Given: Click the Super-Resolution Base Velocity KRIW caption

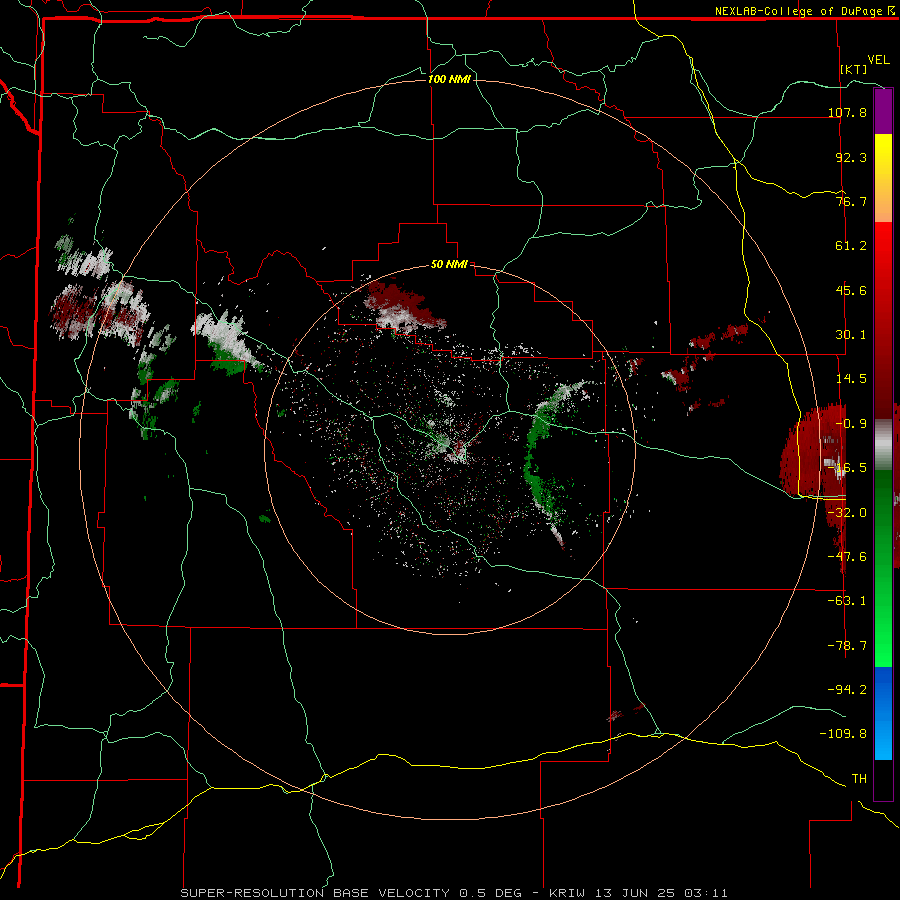Looking at the screenshot, I should point(454,893).
